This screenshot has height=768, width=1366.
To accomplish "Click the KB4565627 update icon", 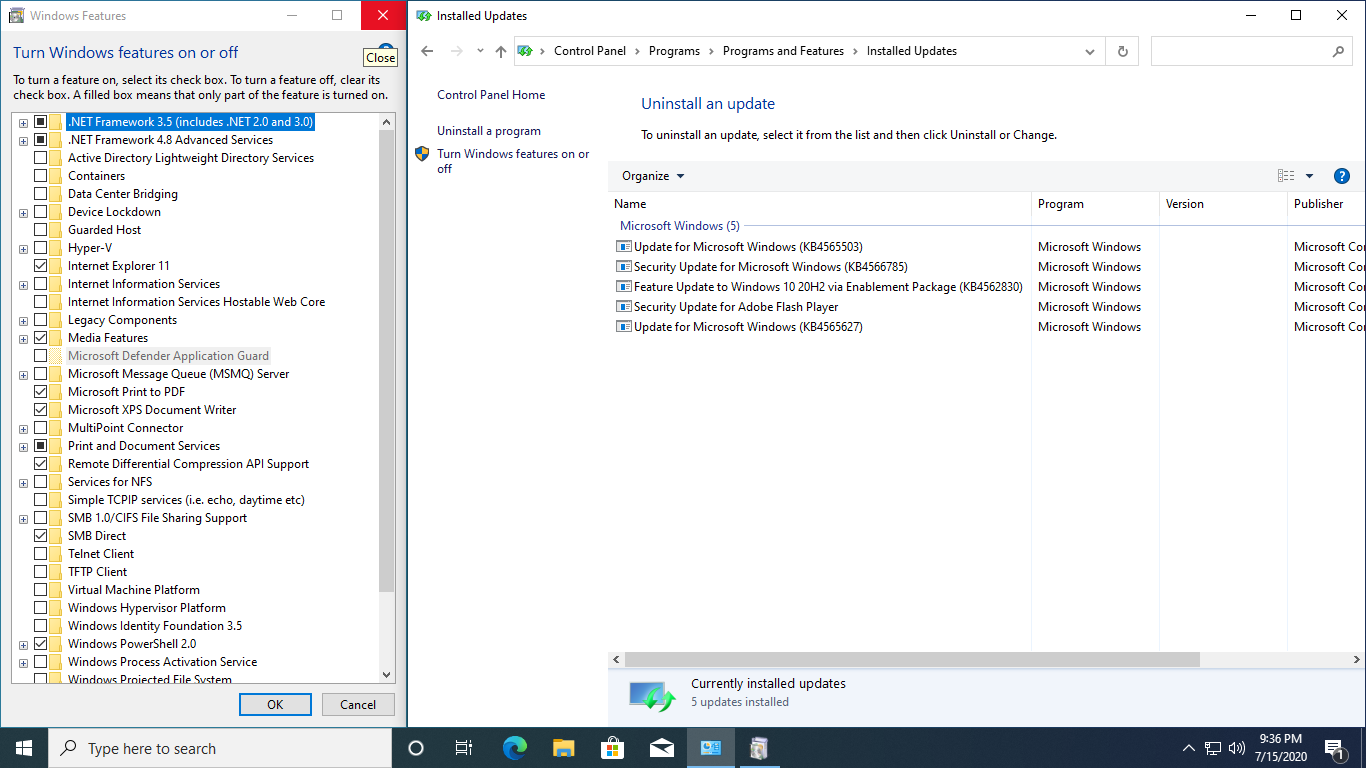I will 624,327.
